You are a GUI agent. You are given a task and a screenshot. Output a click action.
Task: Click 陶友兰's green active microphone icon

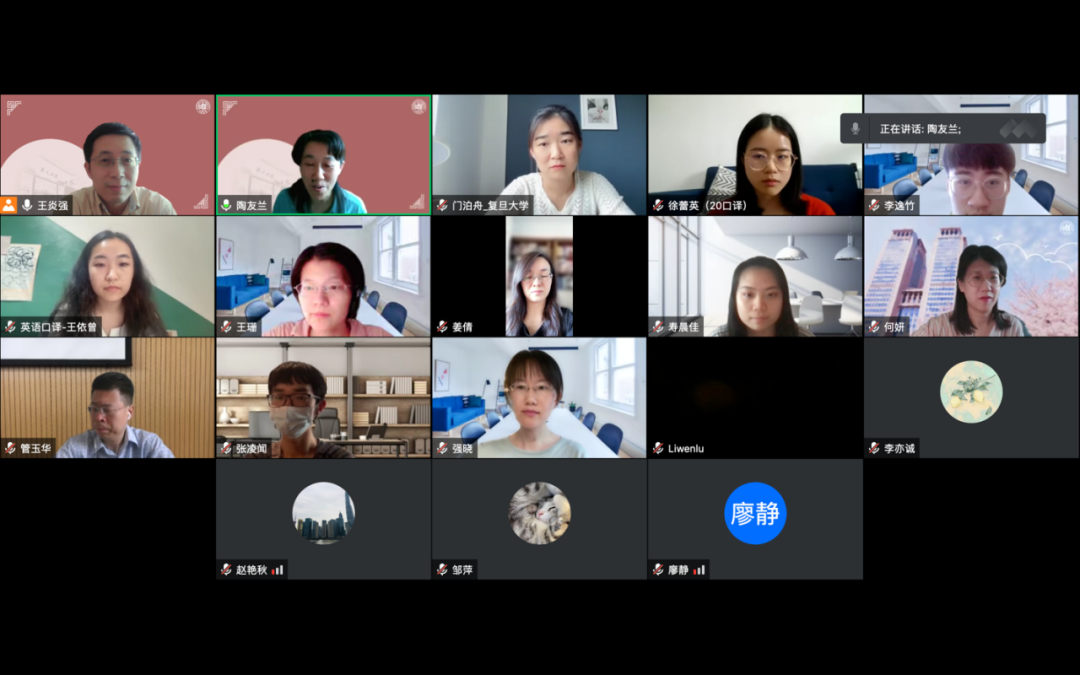coord(226,205)
